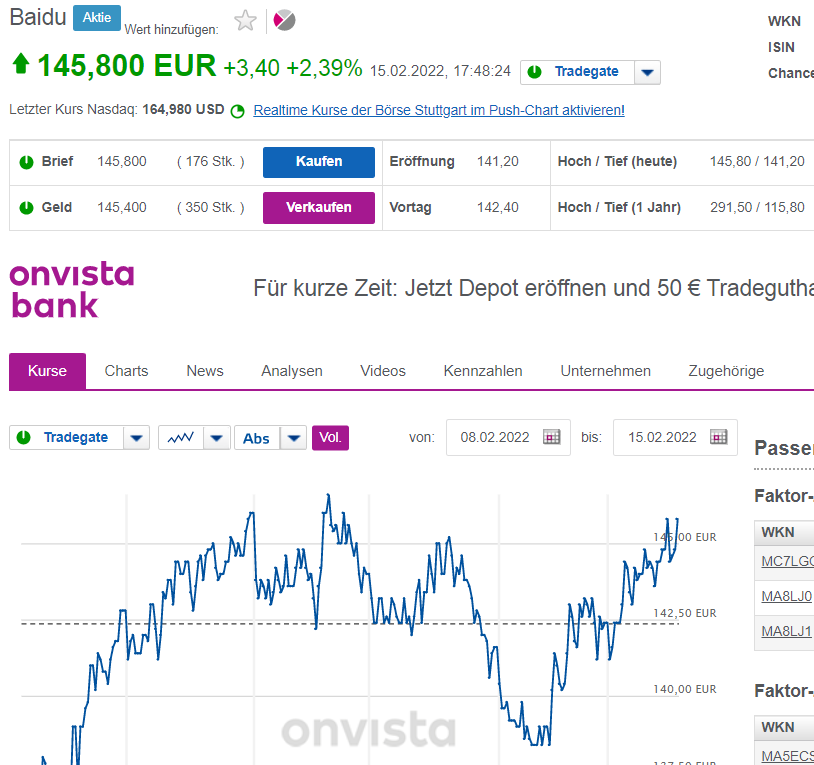814x765 pixels.
Task: Select the zigzag line chart type icon
Action: coord(179,437)
